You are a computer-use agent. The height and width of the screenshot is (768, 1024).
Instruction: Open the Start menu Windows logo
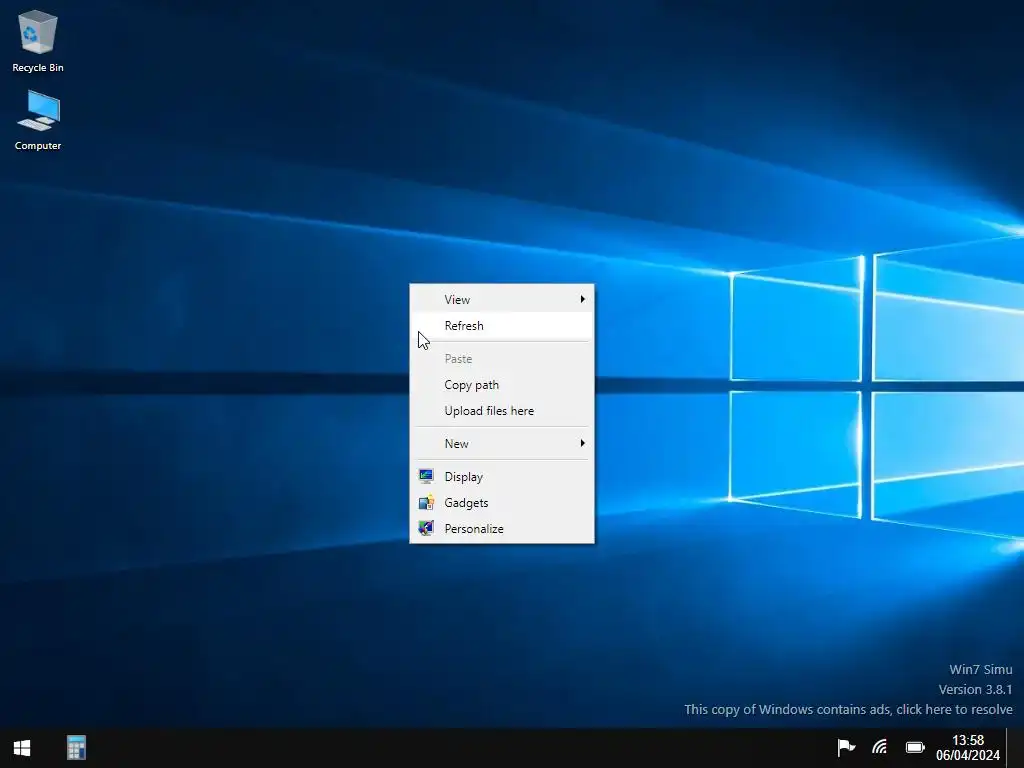coord(22,748)
